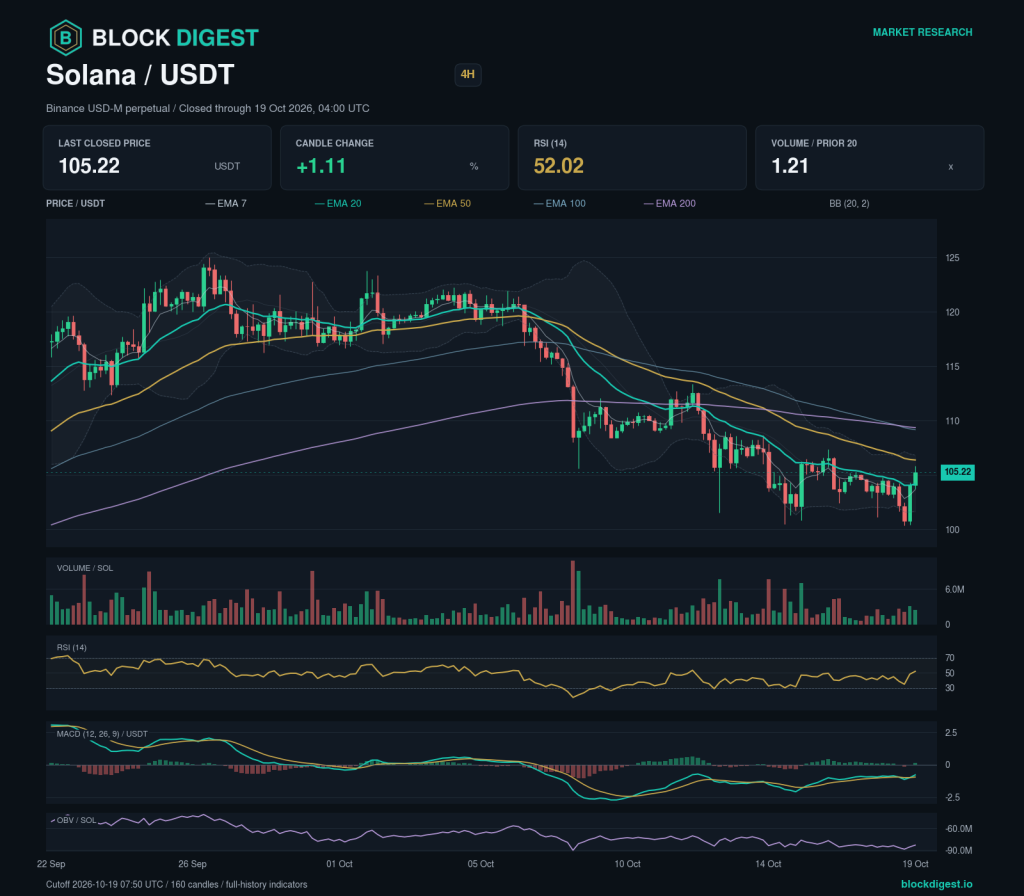Click the OBV / SOL panel label

tap(76, 820)
